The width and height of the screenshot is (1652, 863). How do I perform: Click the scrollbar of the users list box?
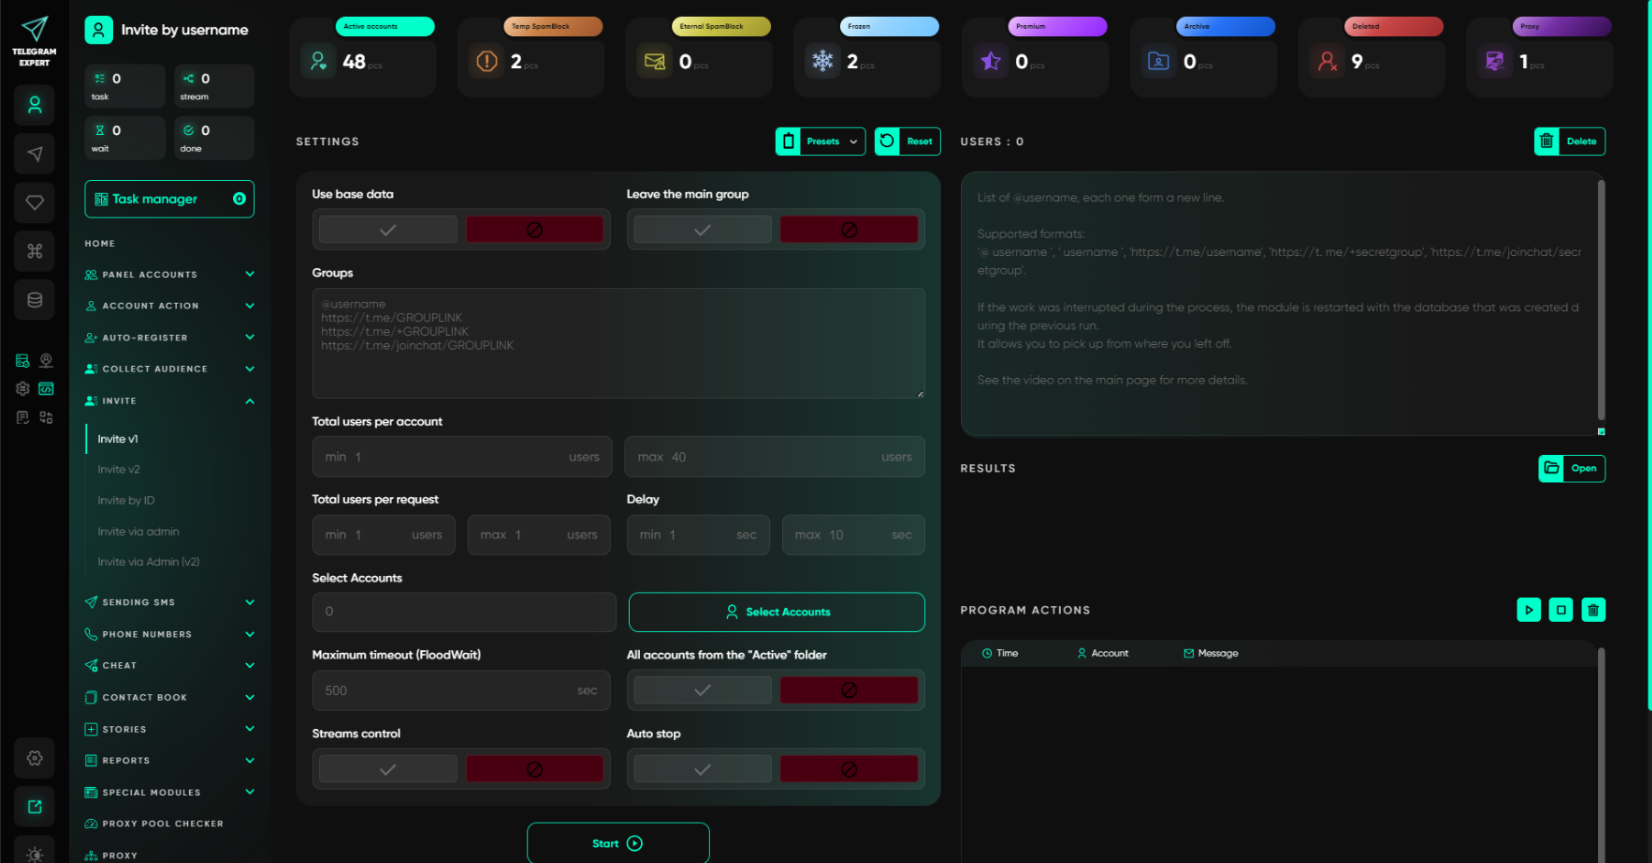tap(1601, 300)
